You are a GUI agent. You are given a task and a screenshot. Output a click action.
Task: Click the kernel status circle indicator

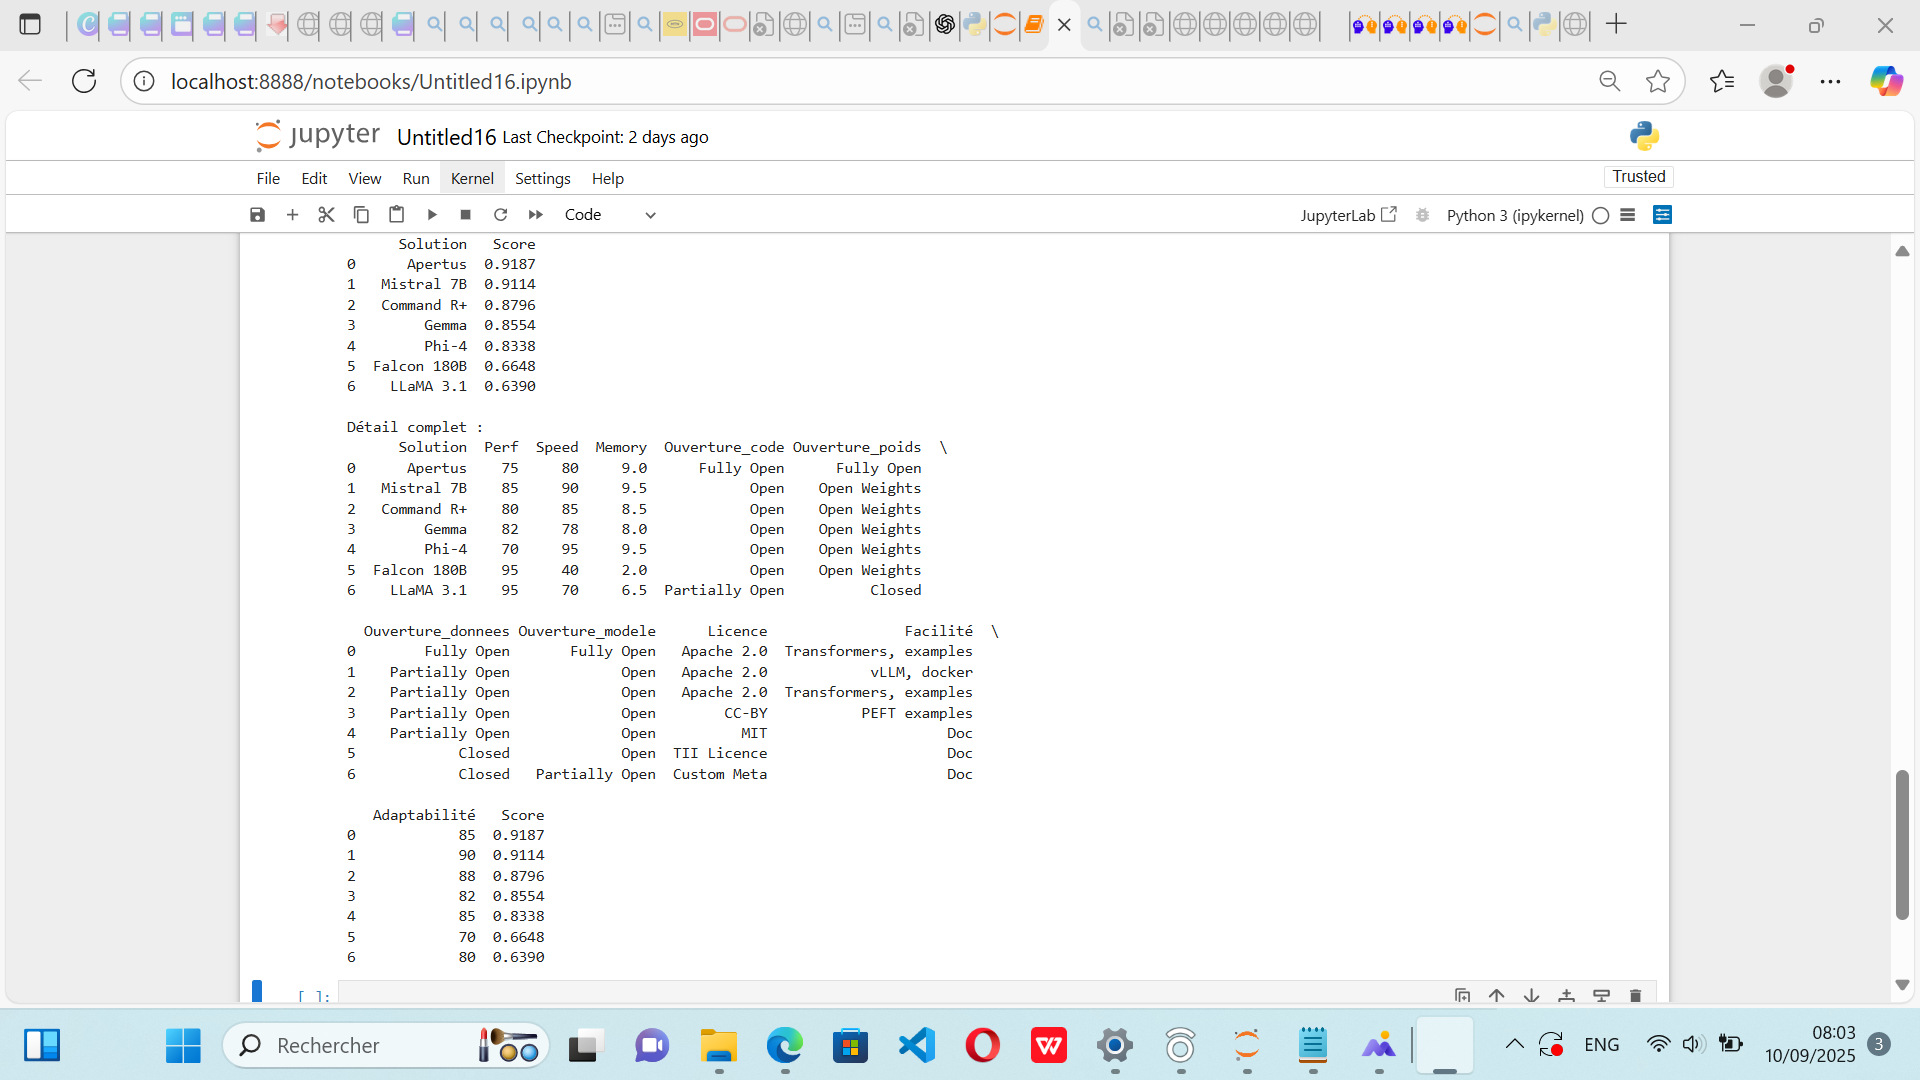(1600, 215)
